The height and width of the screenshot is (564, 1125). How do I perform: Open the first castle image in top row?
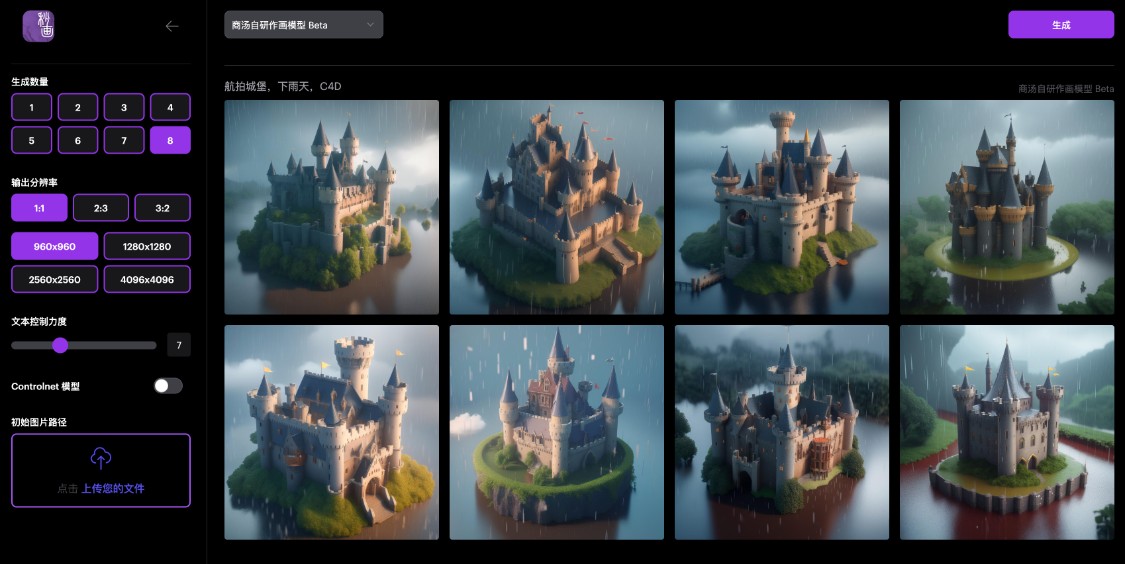click(x=331, y=207)
